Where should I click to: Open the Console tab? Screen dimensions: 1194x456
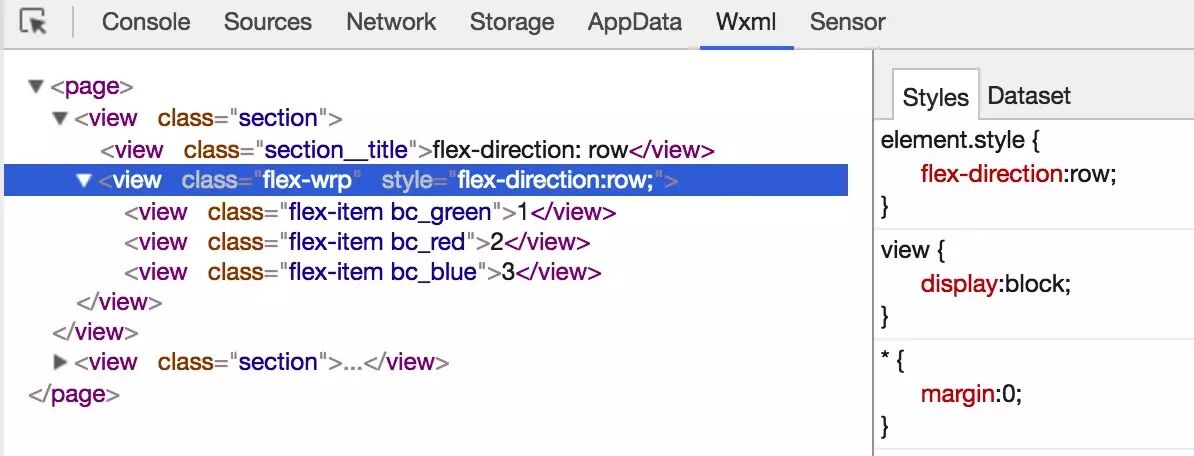click(146, 22)
